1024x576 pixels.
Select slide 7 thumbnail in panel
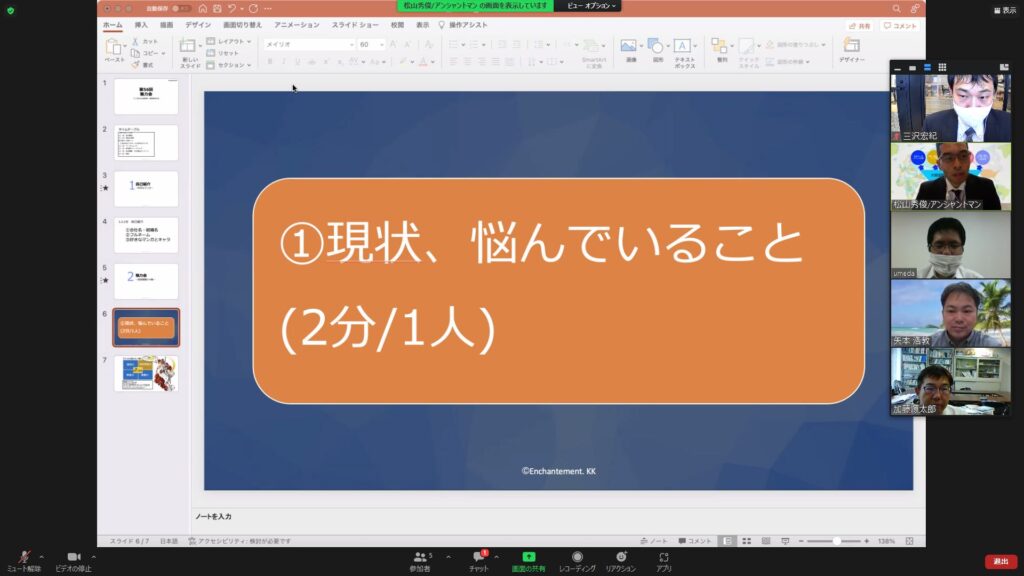[x=146, y=373]
